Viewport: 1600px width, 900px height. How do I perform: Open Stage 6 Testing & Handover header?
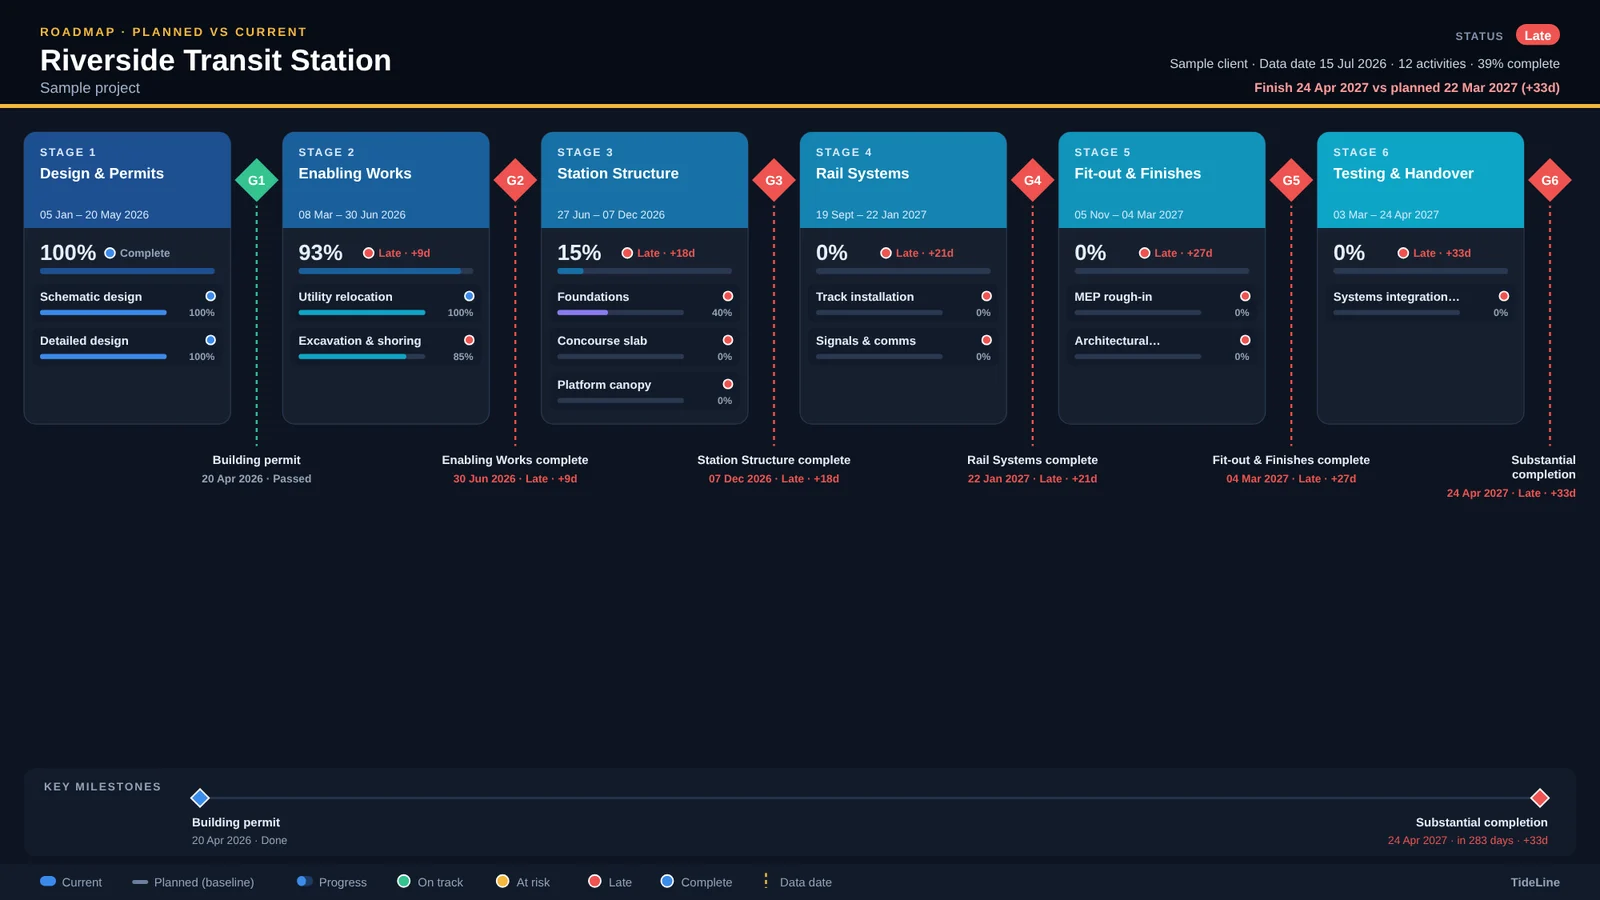click(x=1421, y=180)
